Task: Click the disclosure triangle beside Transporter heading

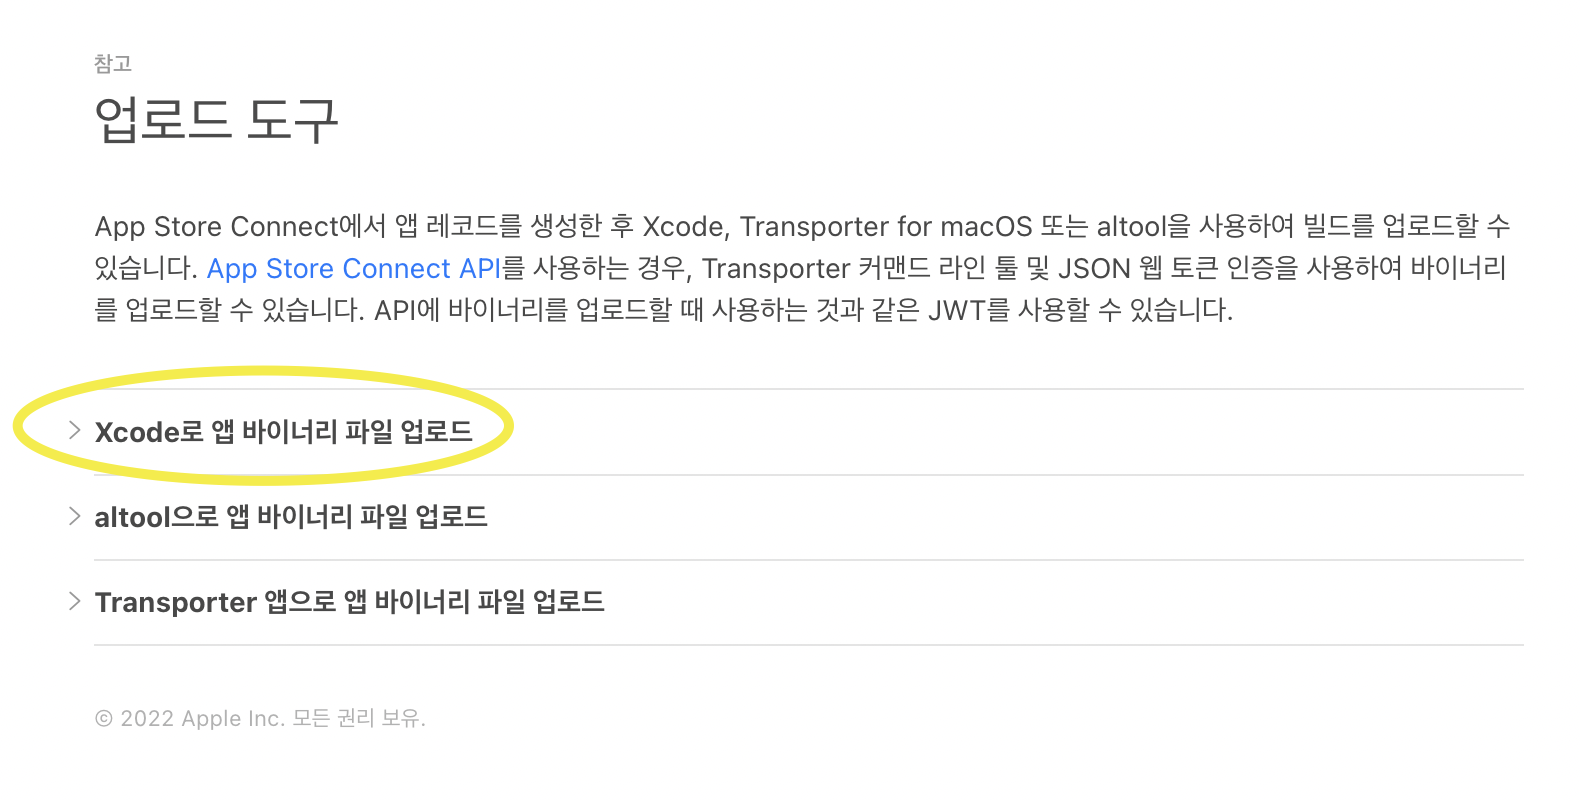Action: click(x=75, y=600)
